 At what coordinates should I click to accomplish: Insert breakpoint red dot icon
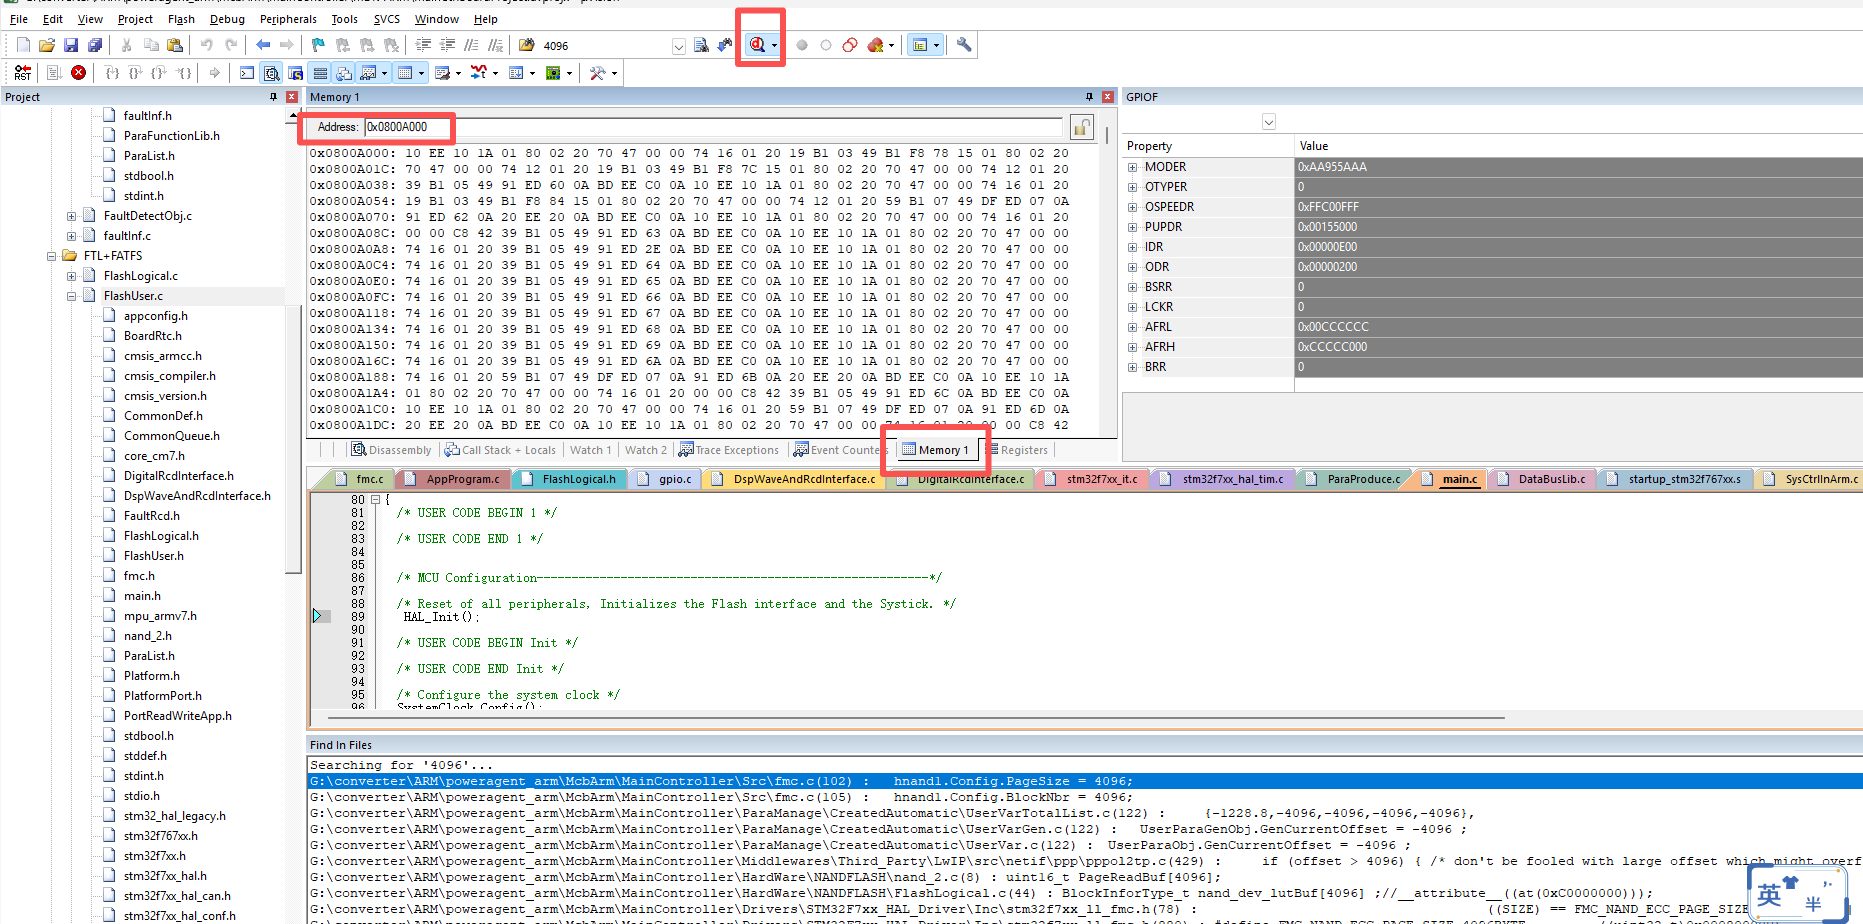click(x=802, y=45)
